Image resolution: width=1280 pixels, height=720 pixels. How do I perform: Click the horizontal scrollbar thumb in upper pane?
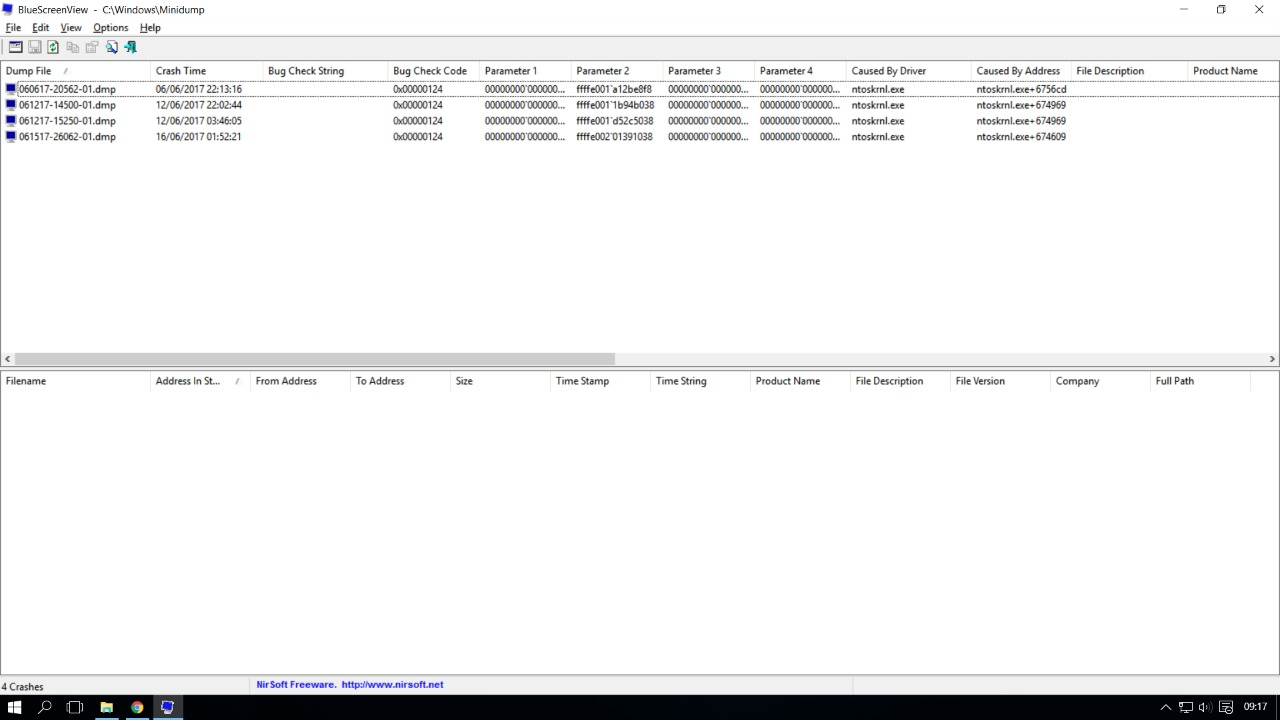[315, 359]
